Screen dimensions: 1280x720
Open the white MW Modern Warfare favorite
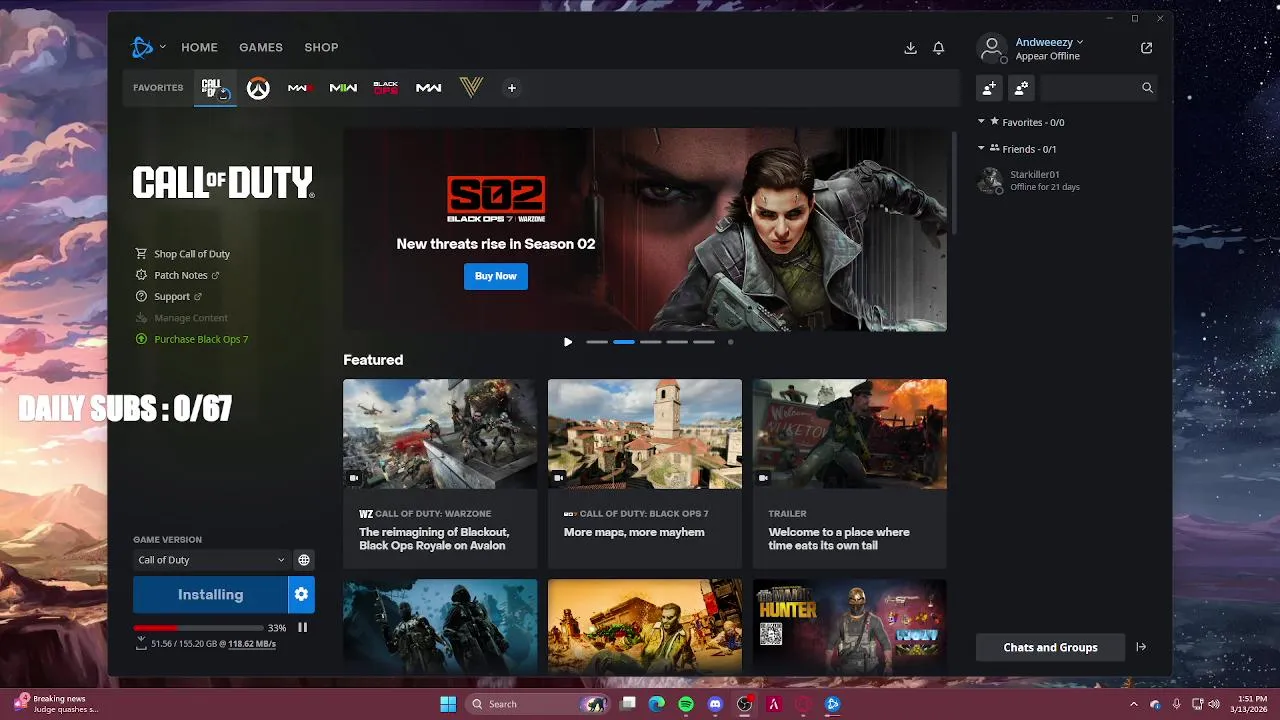point(428,88)
